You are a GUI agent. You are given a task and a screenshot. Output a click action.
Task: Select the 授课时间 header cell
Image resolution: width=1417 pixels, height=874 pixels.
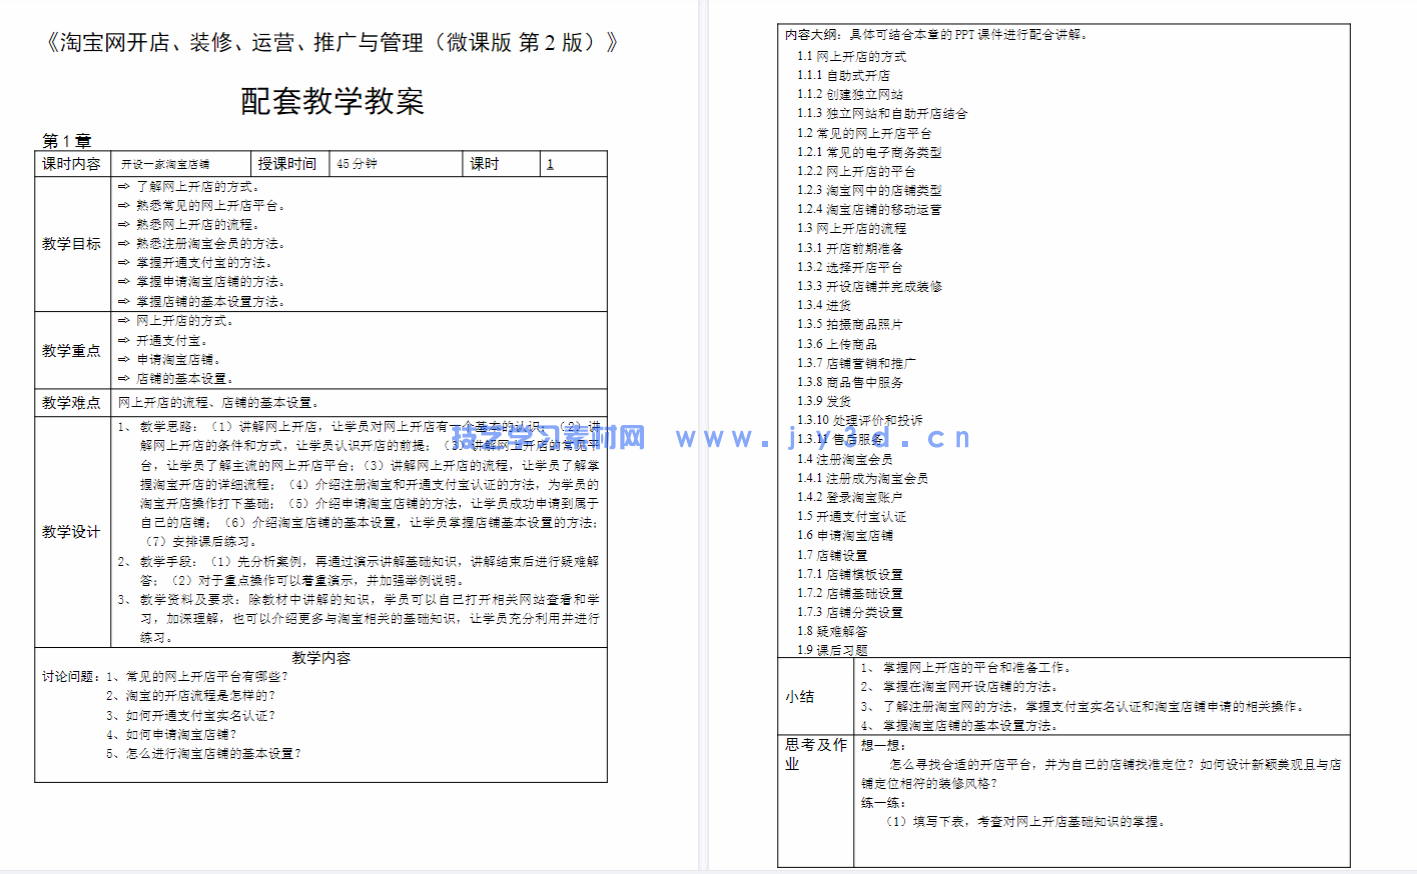click(289, 162)
